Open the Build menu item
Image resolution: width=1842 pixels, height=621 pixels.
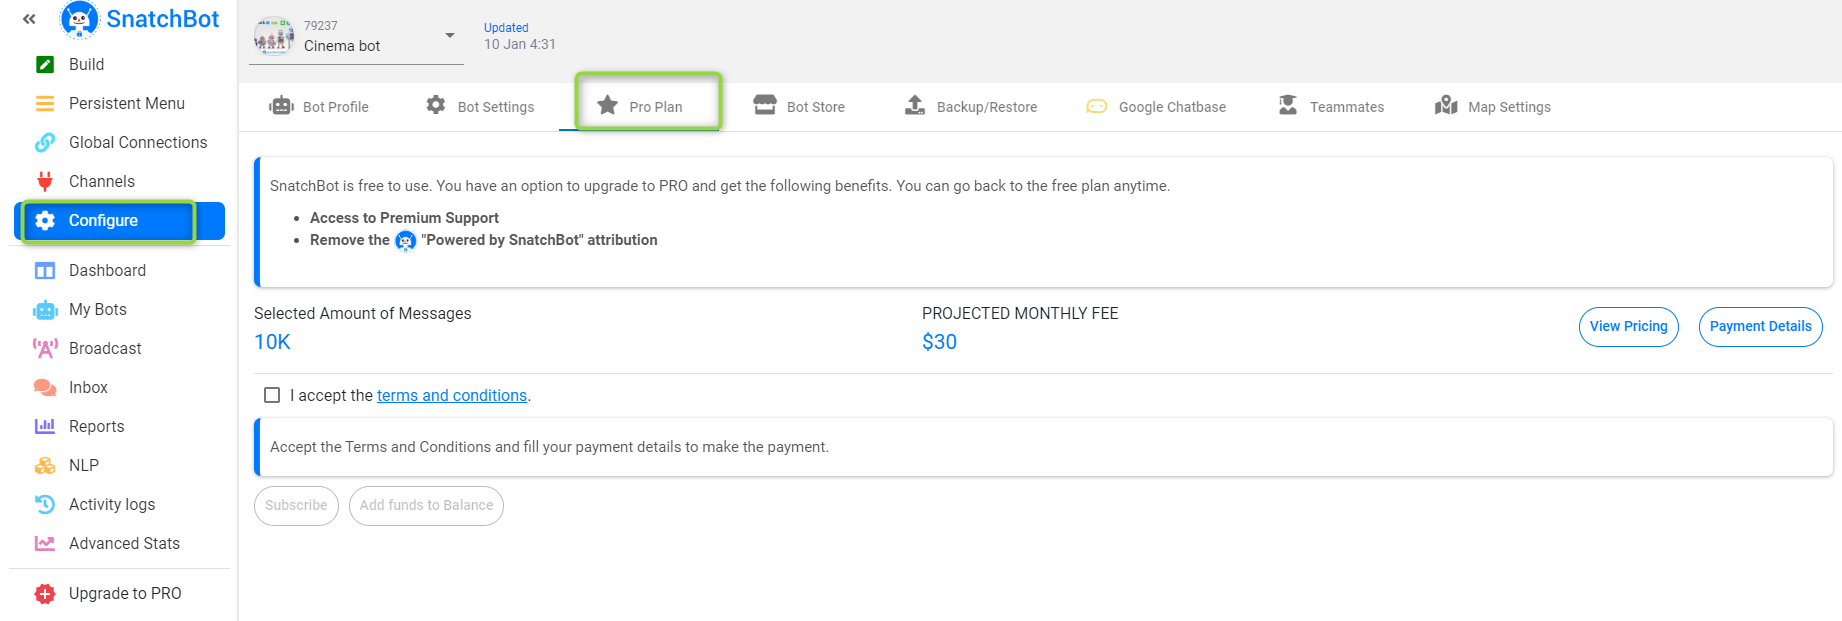120,64
